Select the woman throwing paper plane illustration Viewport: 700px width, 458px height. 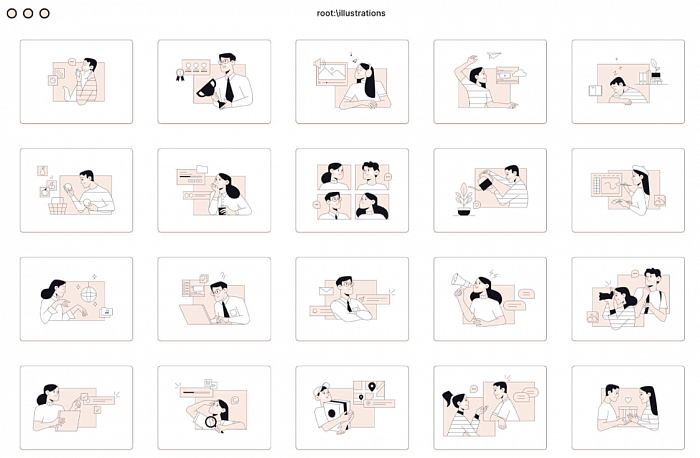(490, 82)
